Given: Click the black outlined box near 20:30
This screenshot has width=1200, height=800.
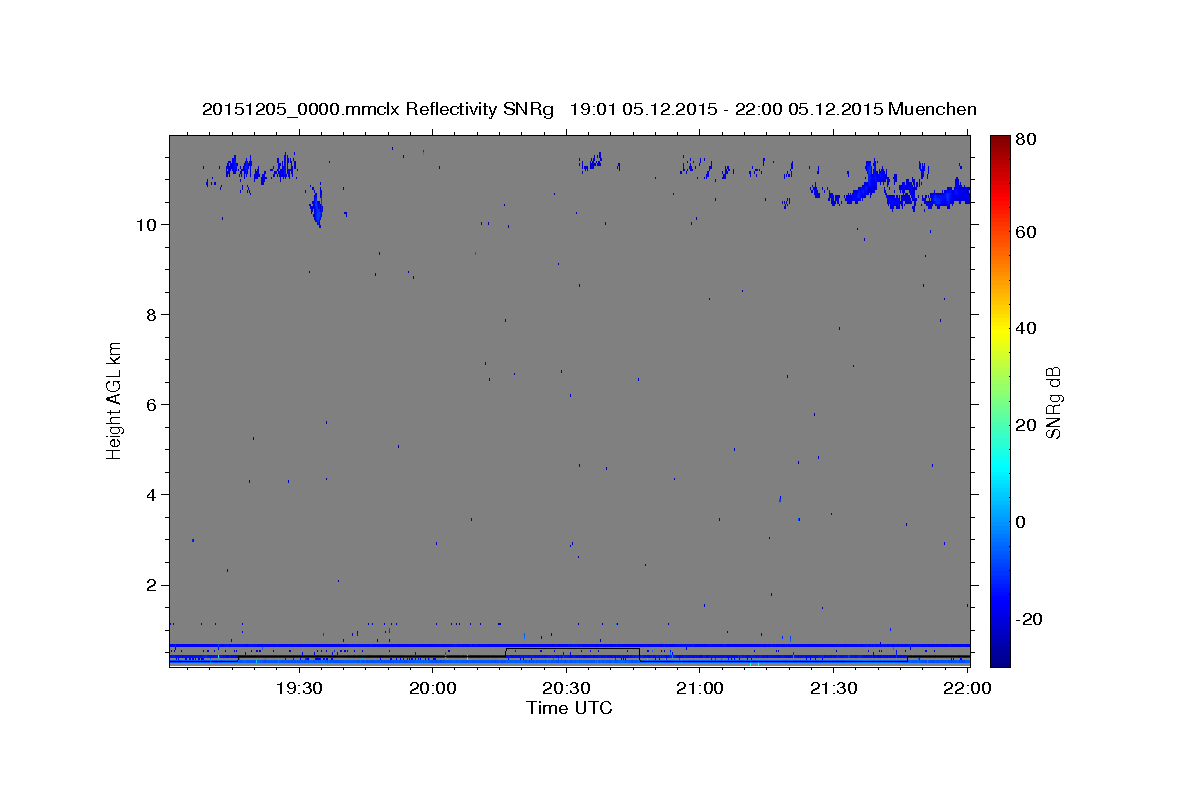Looking at the screenshot, I should (x=572, y=653).
